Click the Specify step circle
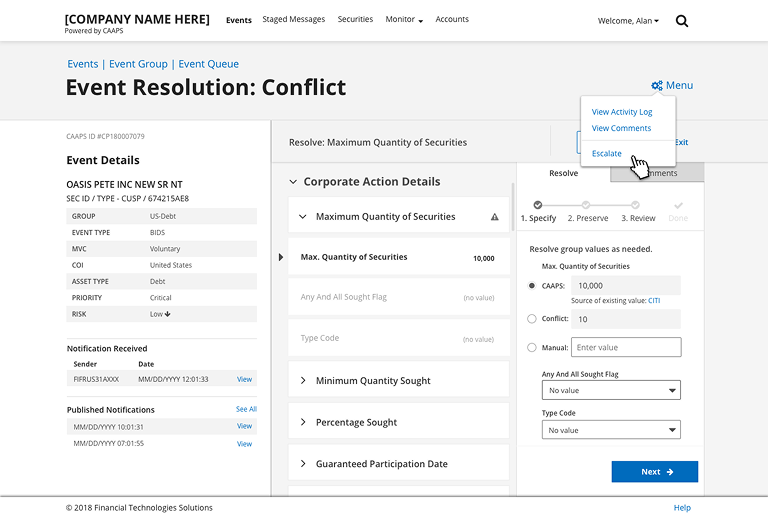 click(x=538, y=205)
